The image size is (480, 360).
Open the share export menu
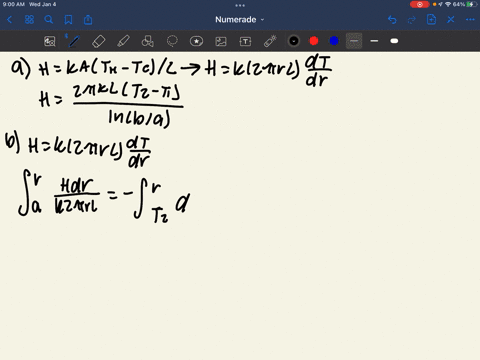[x=88, y=20]
